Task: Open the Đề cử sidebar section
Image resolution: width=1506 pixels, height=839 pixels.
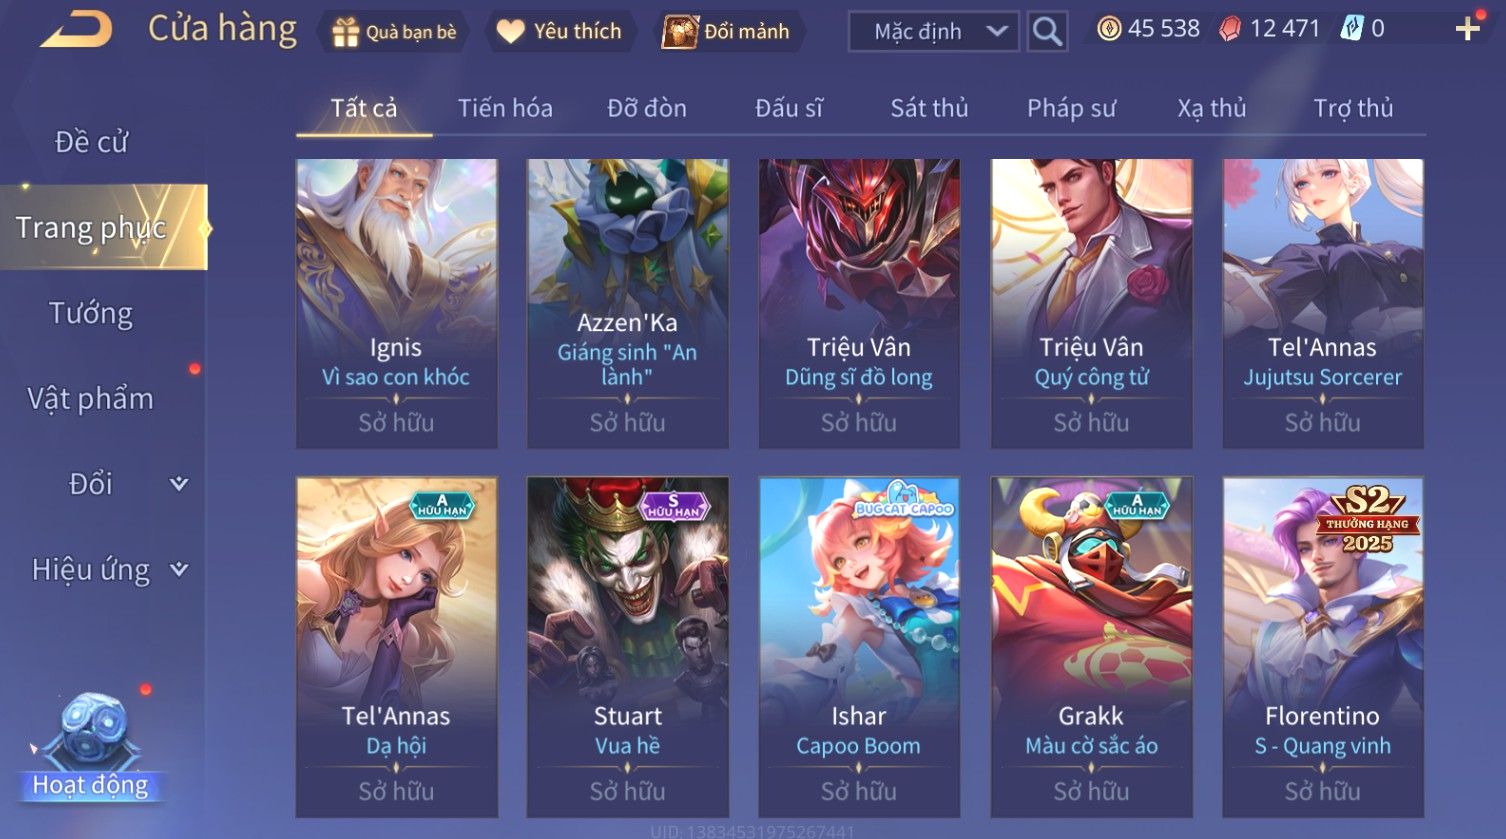Action: click(x=91, y=142)
